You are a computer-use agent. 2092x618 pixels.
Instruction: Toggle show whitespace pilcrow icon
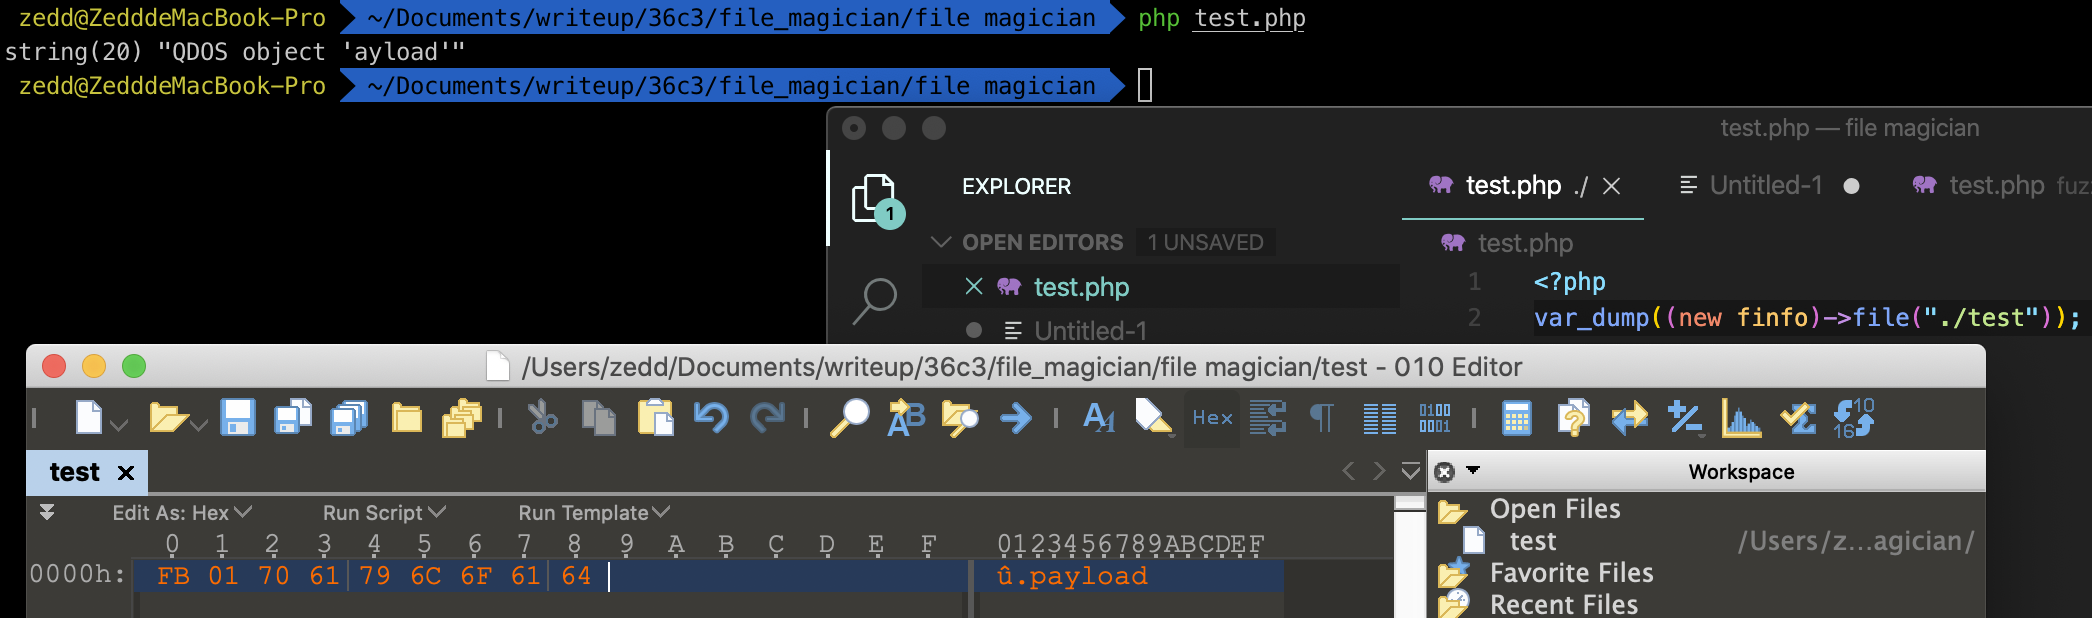(x=1322, y=417)
